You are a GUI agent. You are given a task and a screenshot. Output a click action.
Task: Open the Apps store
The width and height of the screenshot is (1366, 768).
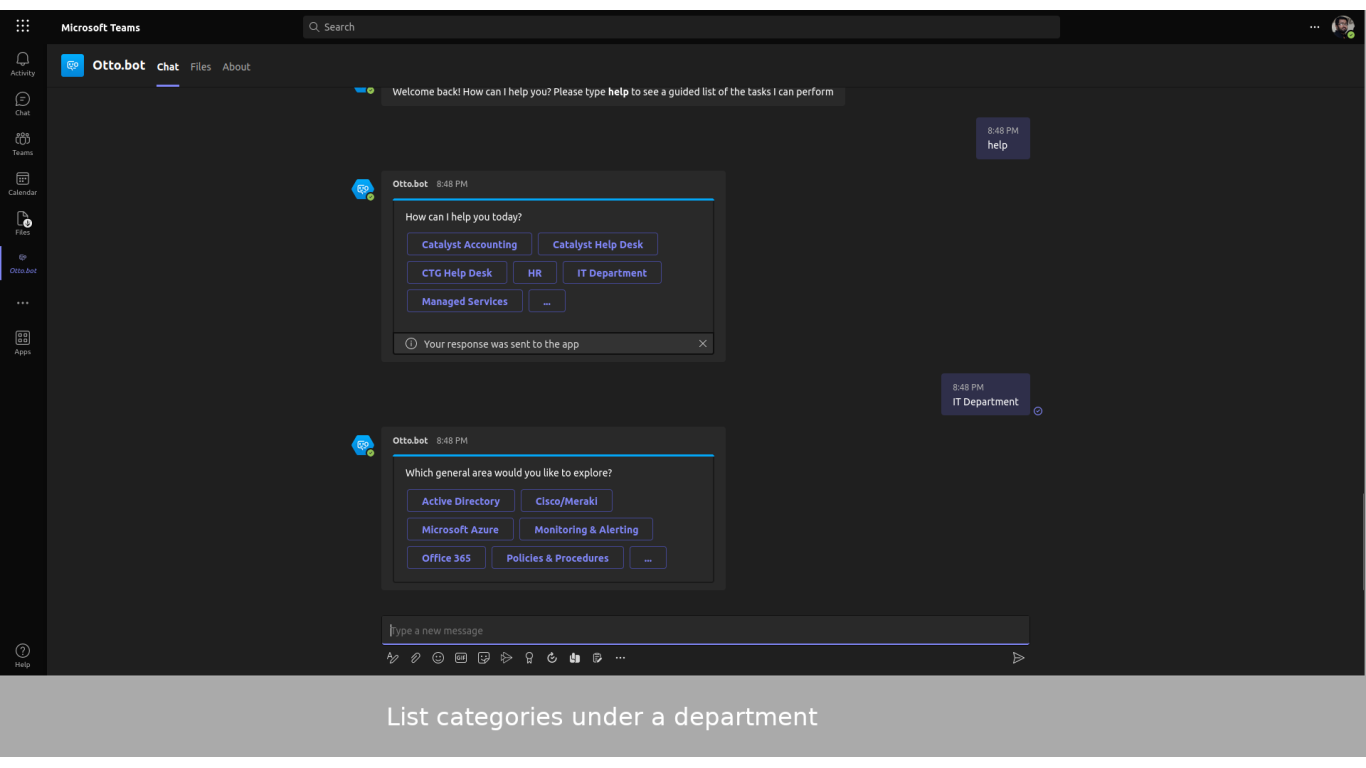(23, 343)
